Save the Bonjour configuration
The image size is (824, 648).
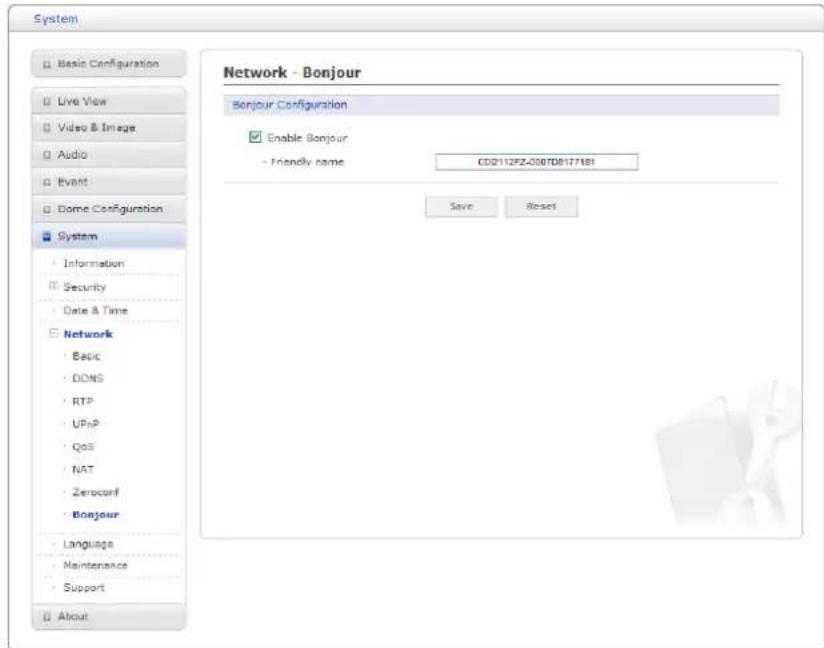coord(461,207)
